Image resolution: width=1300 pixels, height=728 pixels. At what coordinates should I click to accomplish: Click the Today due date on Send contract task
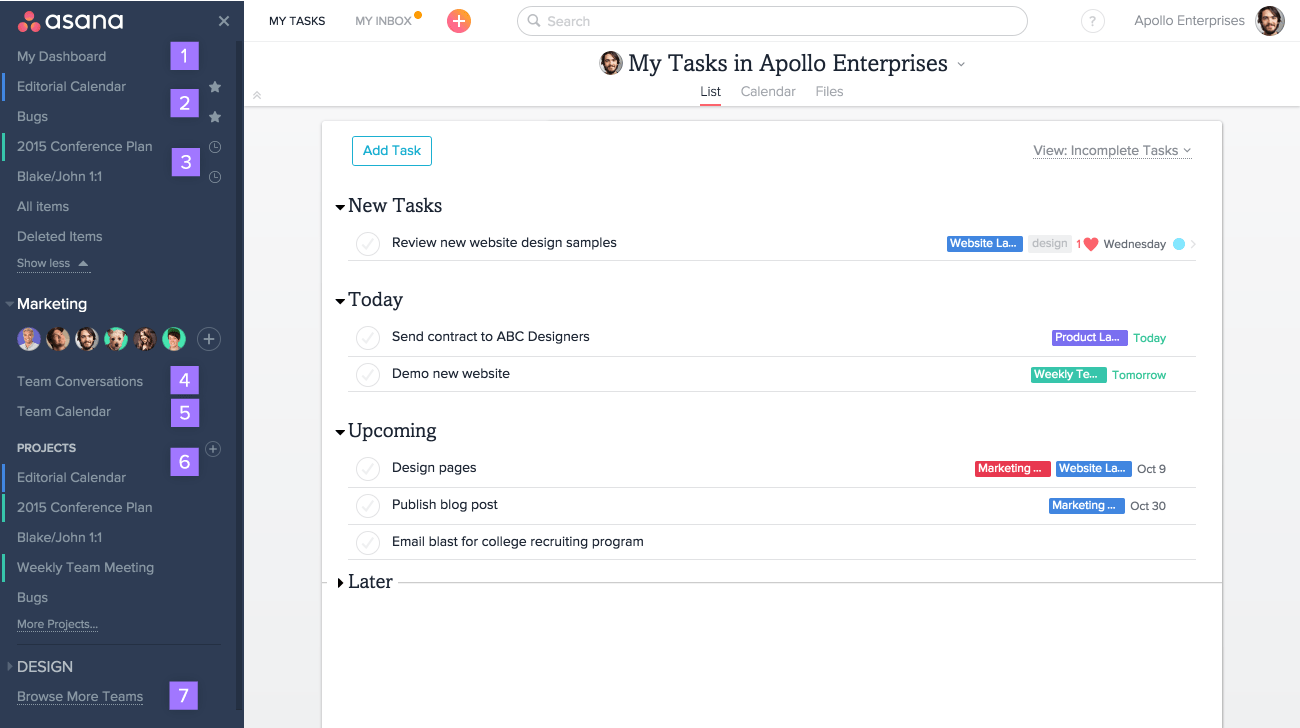coord(1149,338)
